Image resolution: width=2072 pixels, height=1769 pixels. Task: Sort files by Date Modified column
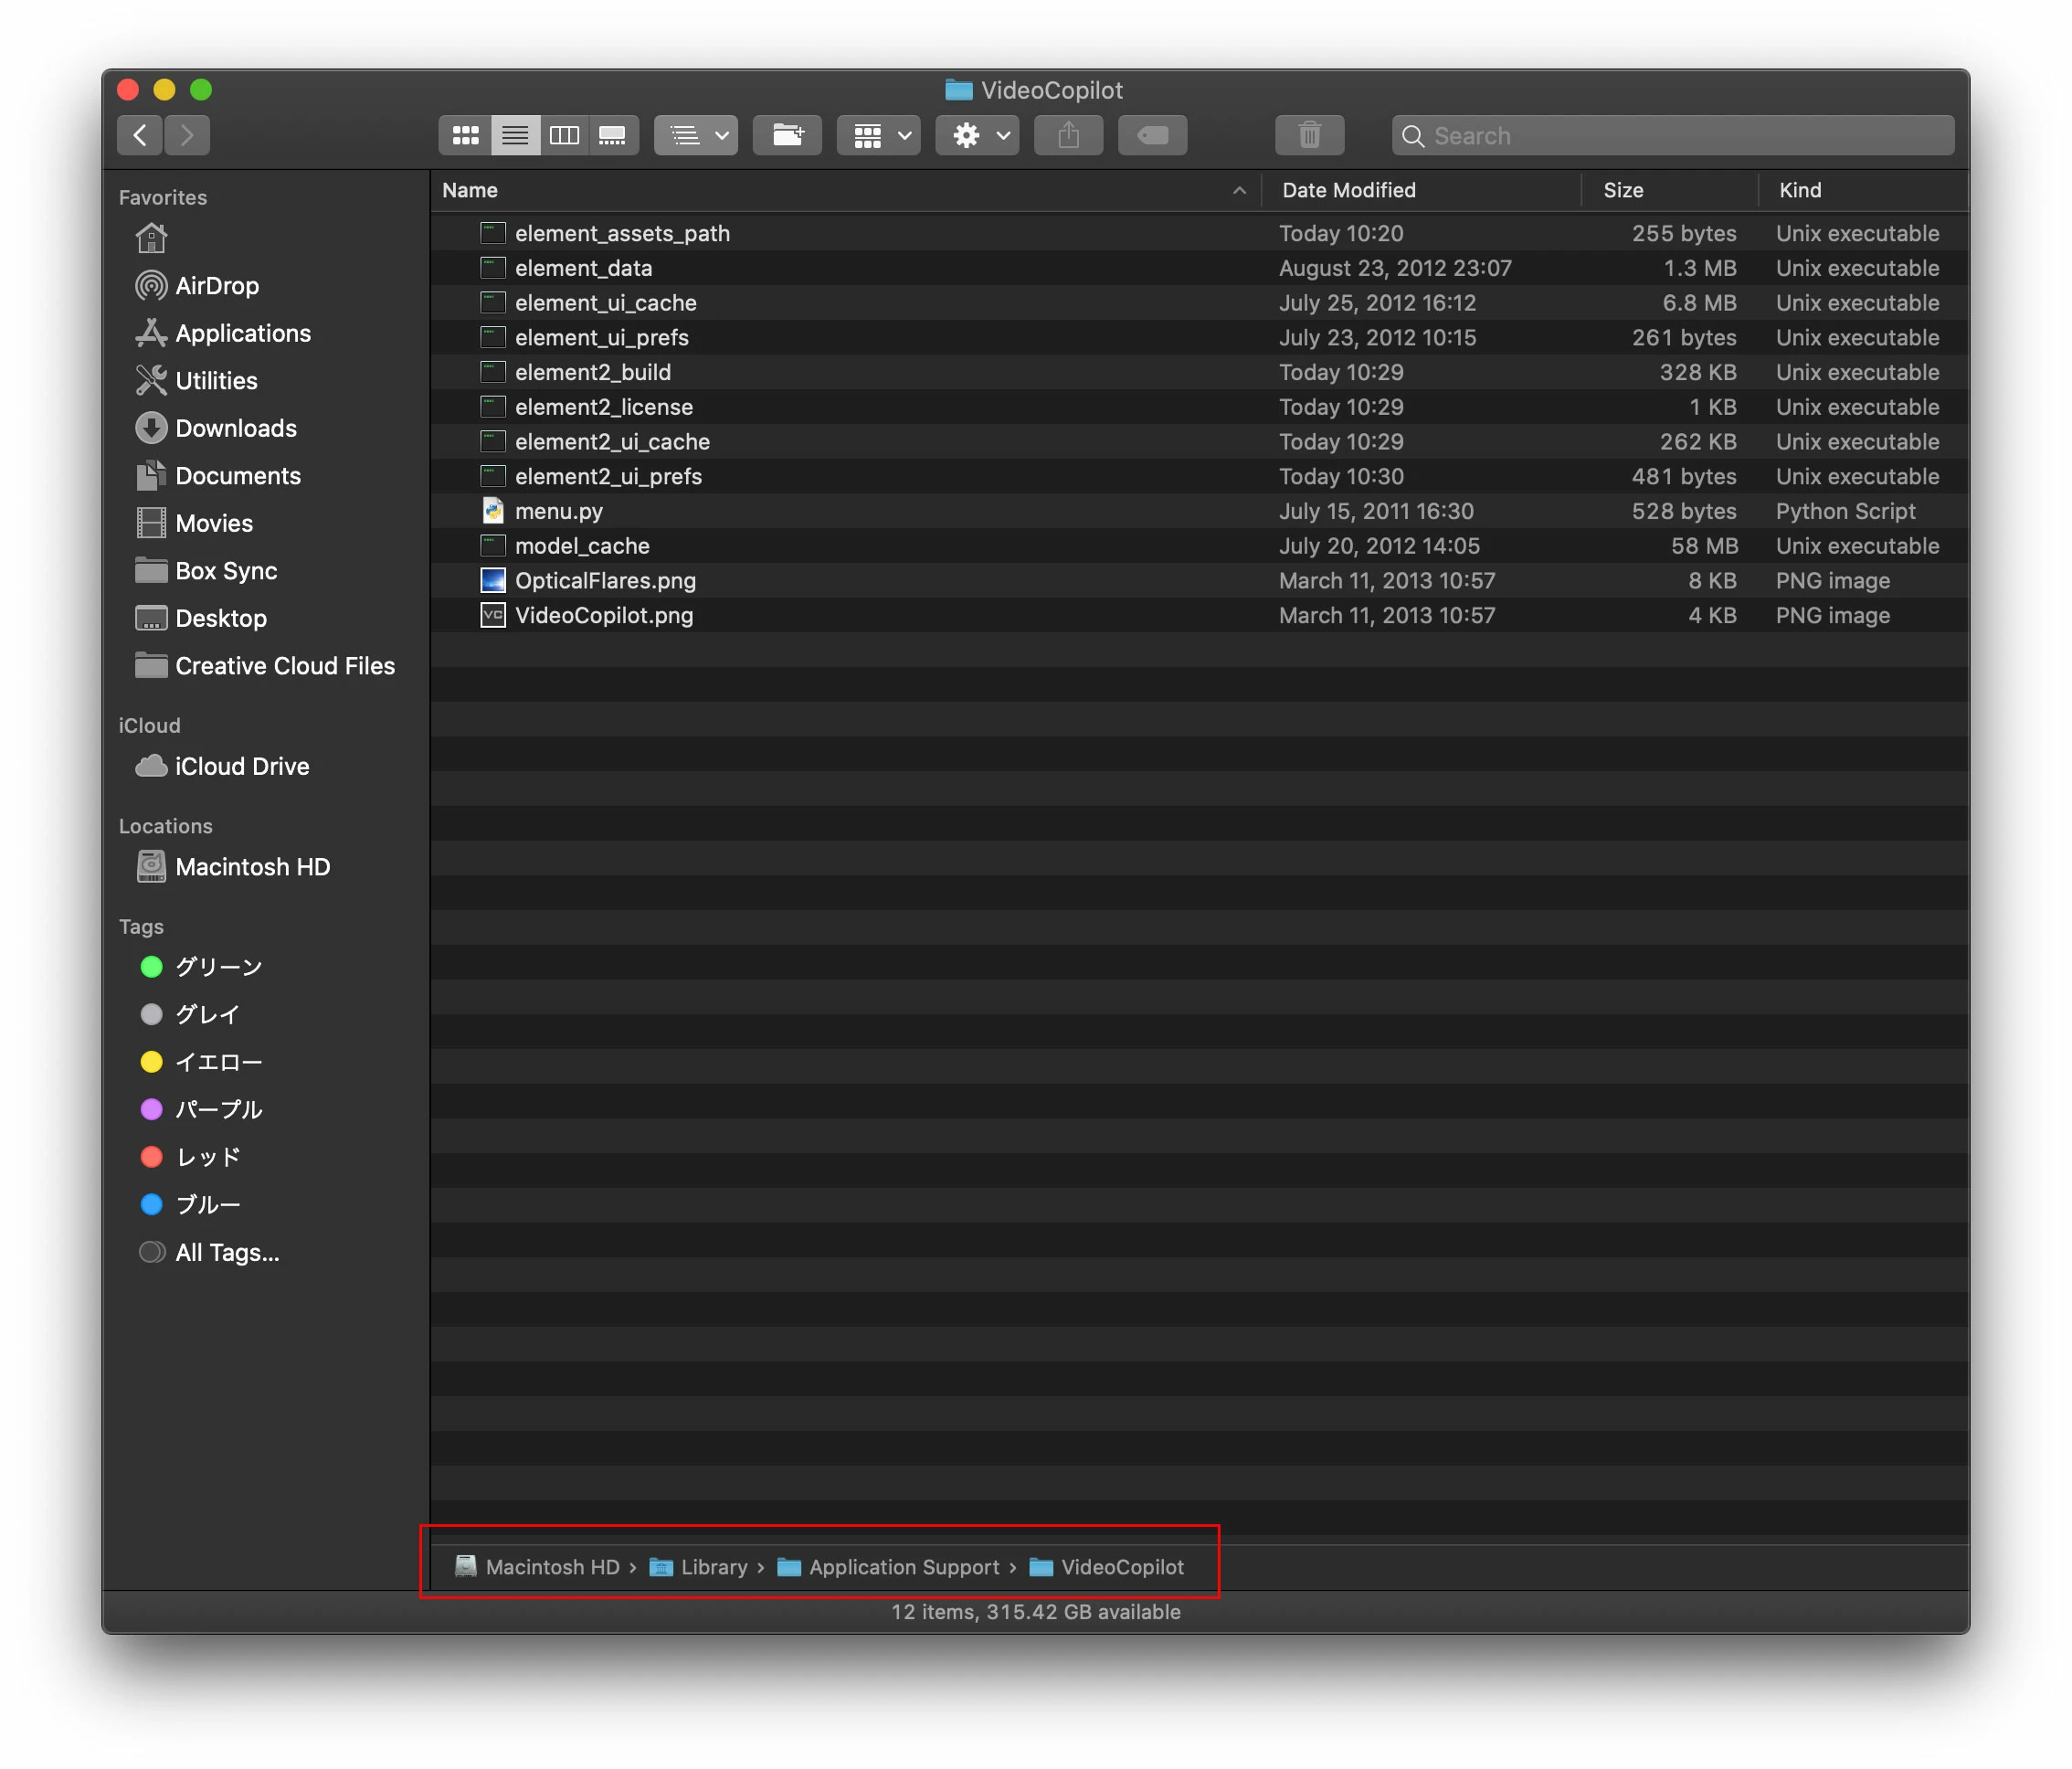coord(1348,190)
